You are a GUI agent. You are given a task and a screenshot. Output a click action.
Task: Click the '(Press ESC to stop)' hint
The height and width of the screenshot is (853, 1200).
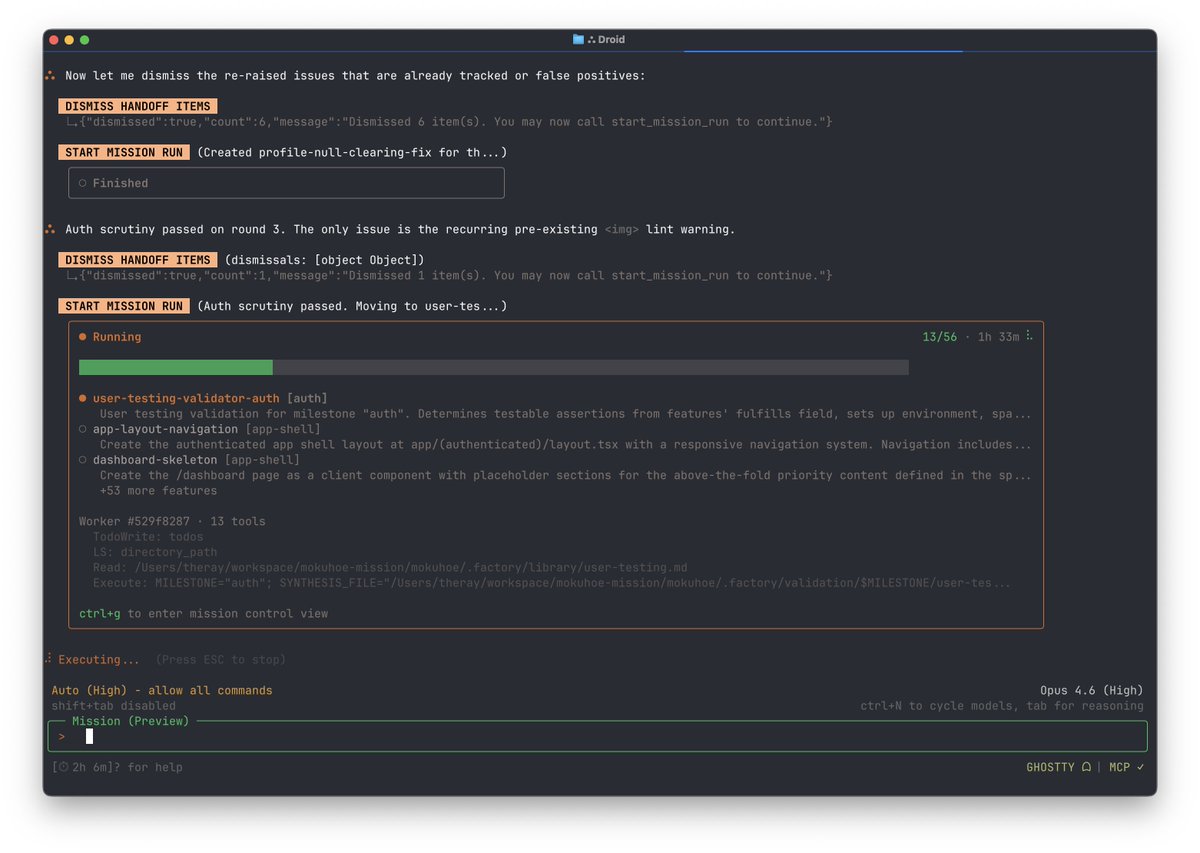(221, 660)
